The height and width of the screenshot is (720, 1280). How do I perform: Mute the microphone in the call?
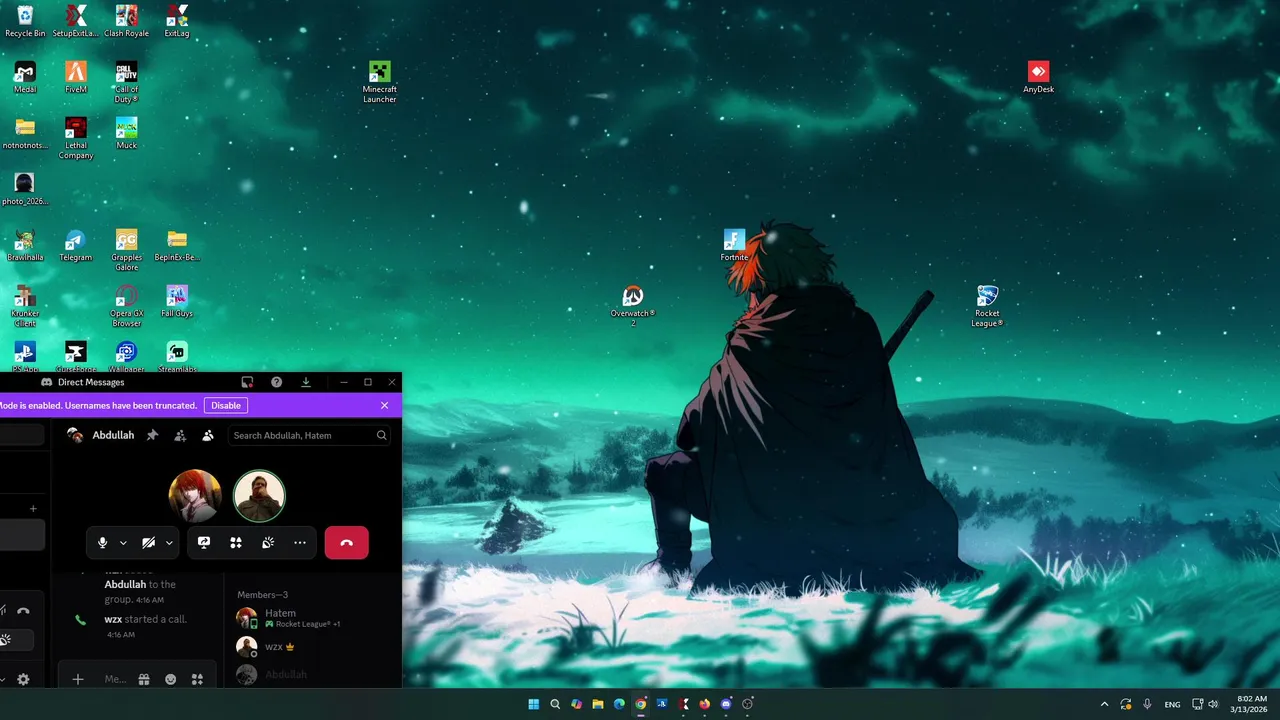tap(102, 542)
